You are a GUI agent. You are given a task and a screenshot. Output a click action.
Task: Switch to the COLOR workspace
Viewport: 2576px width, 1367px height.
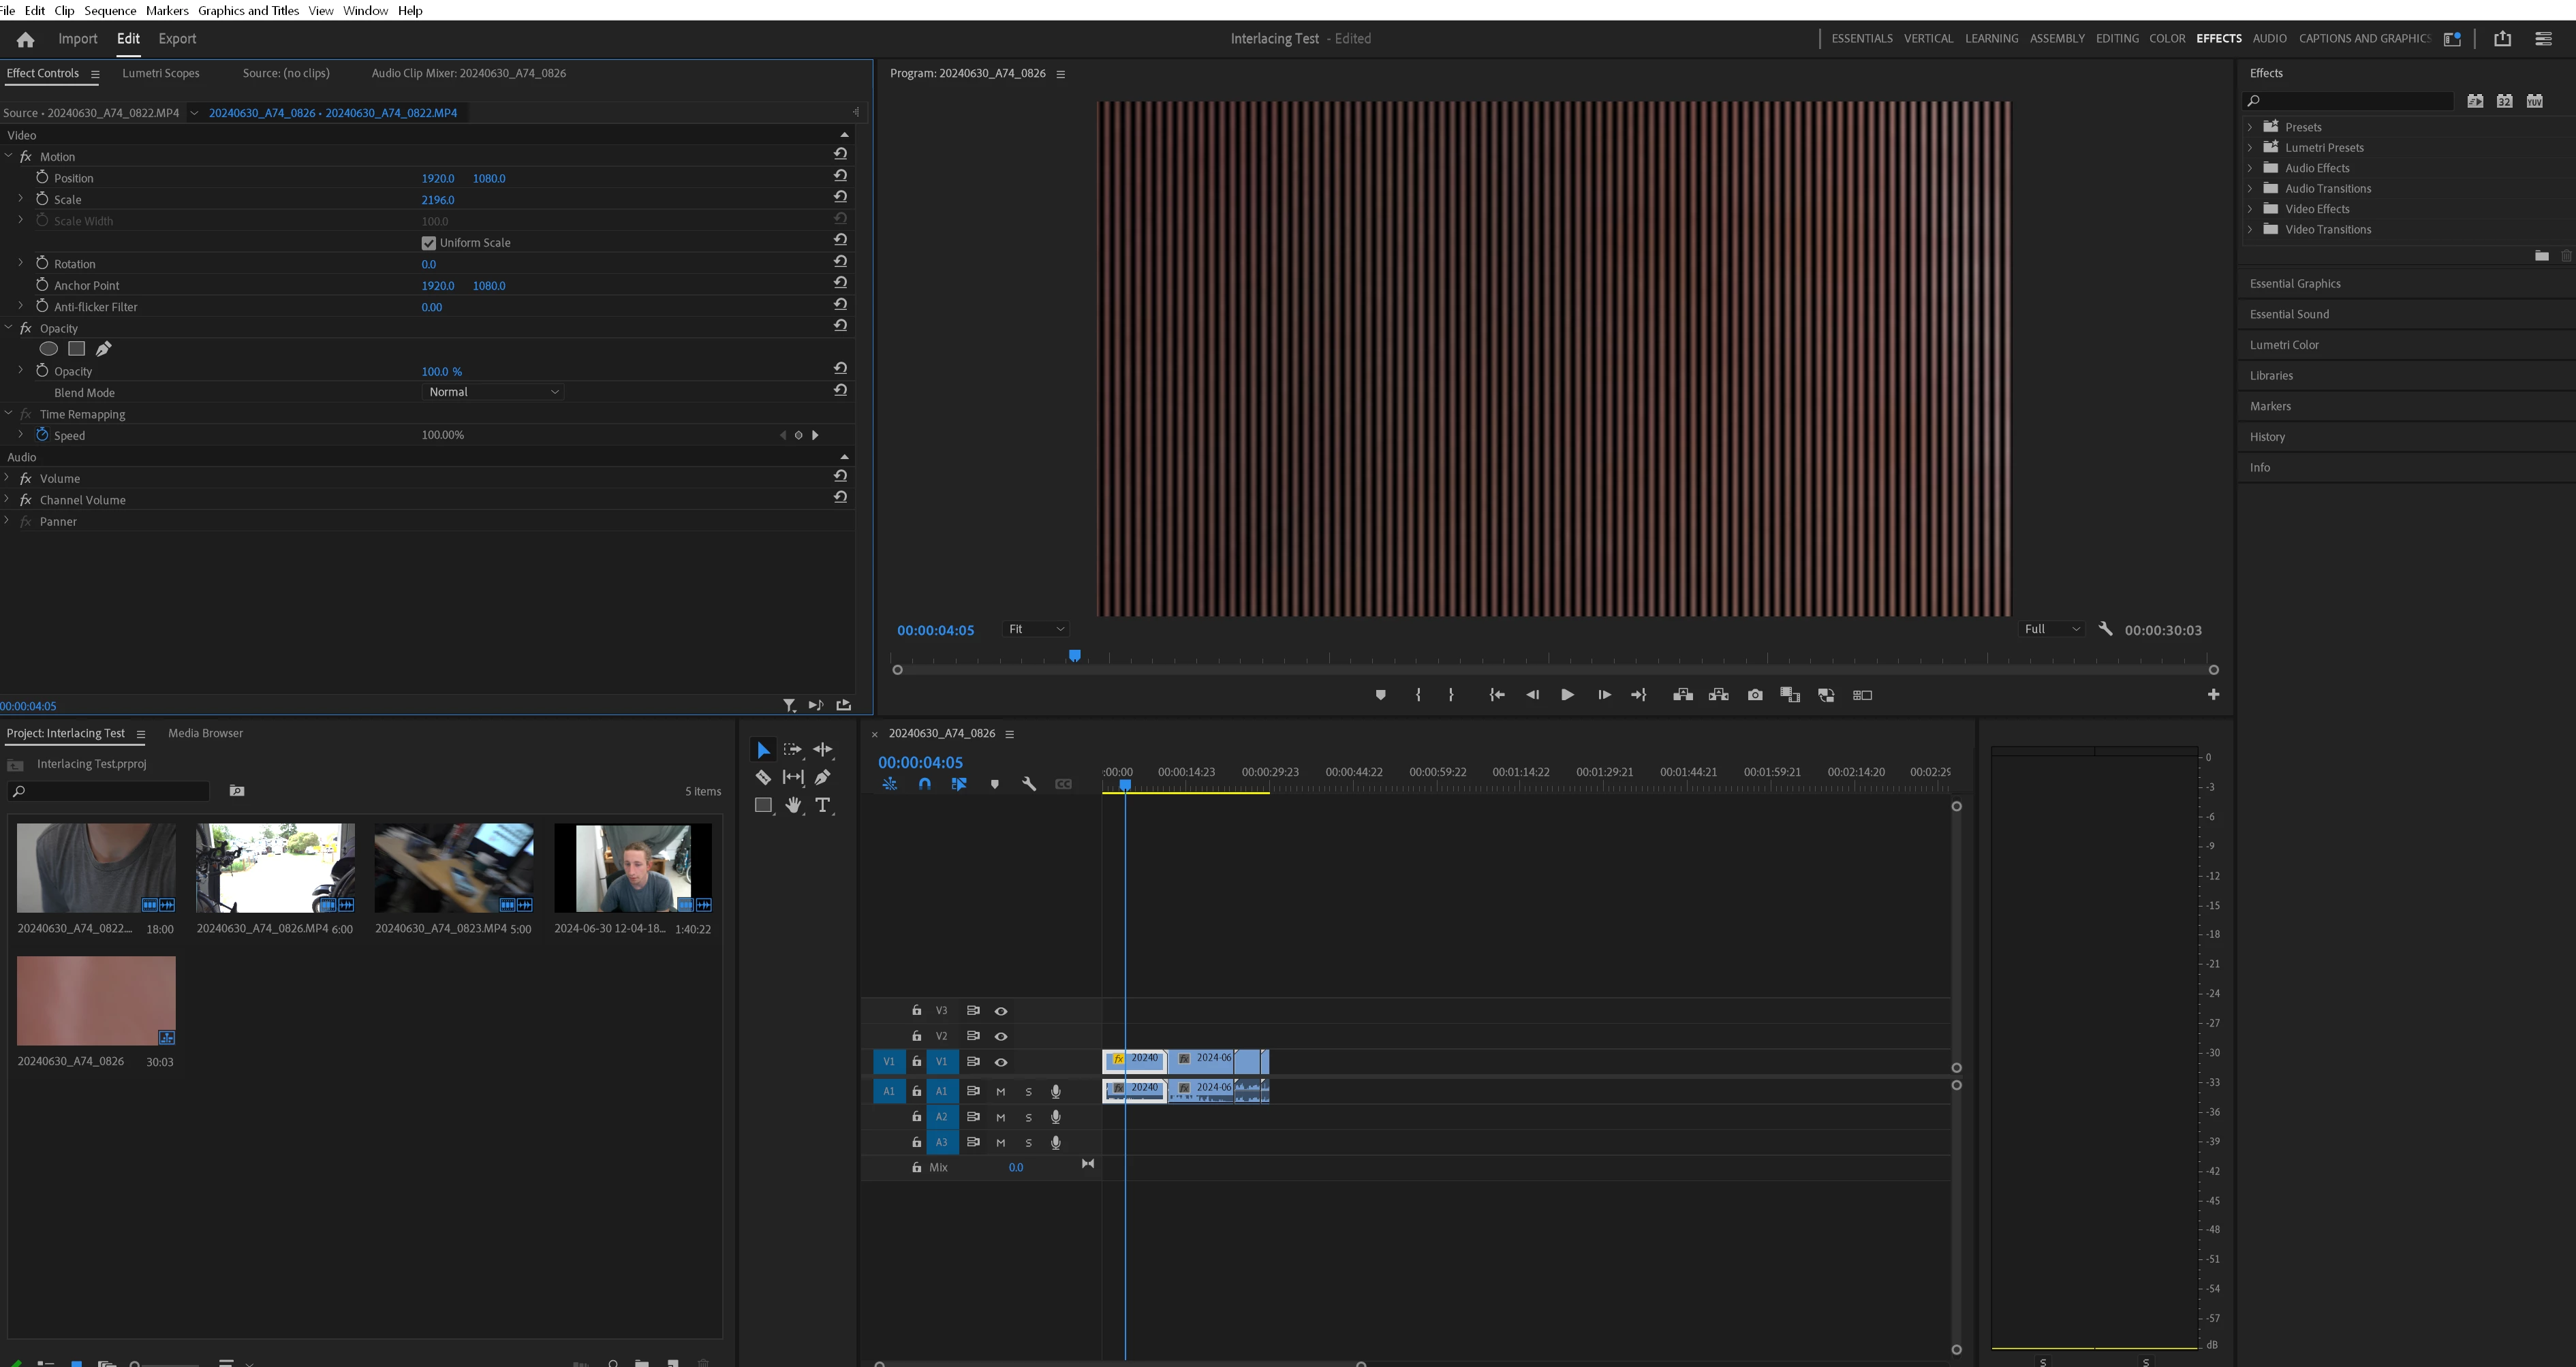coord(2167,39)
